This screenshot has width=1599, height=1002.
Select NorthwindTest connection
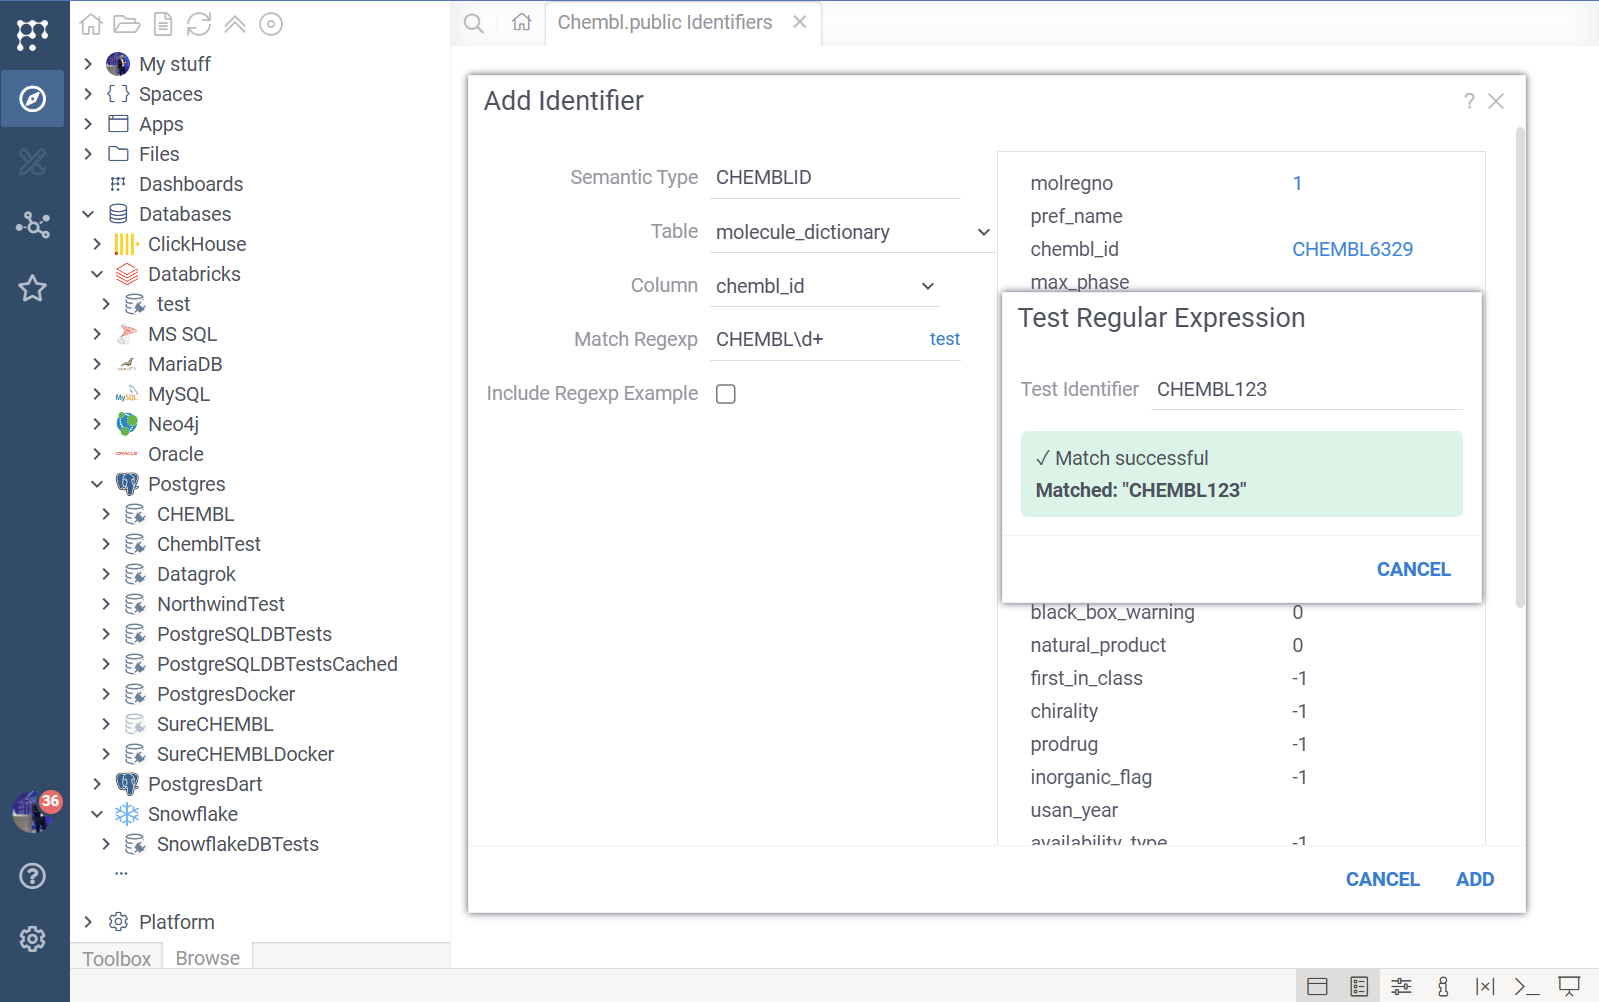tap(221, 604)
